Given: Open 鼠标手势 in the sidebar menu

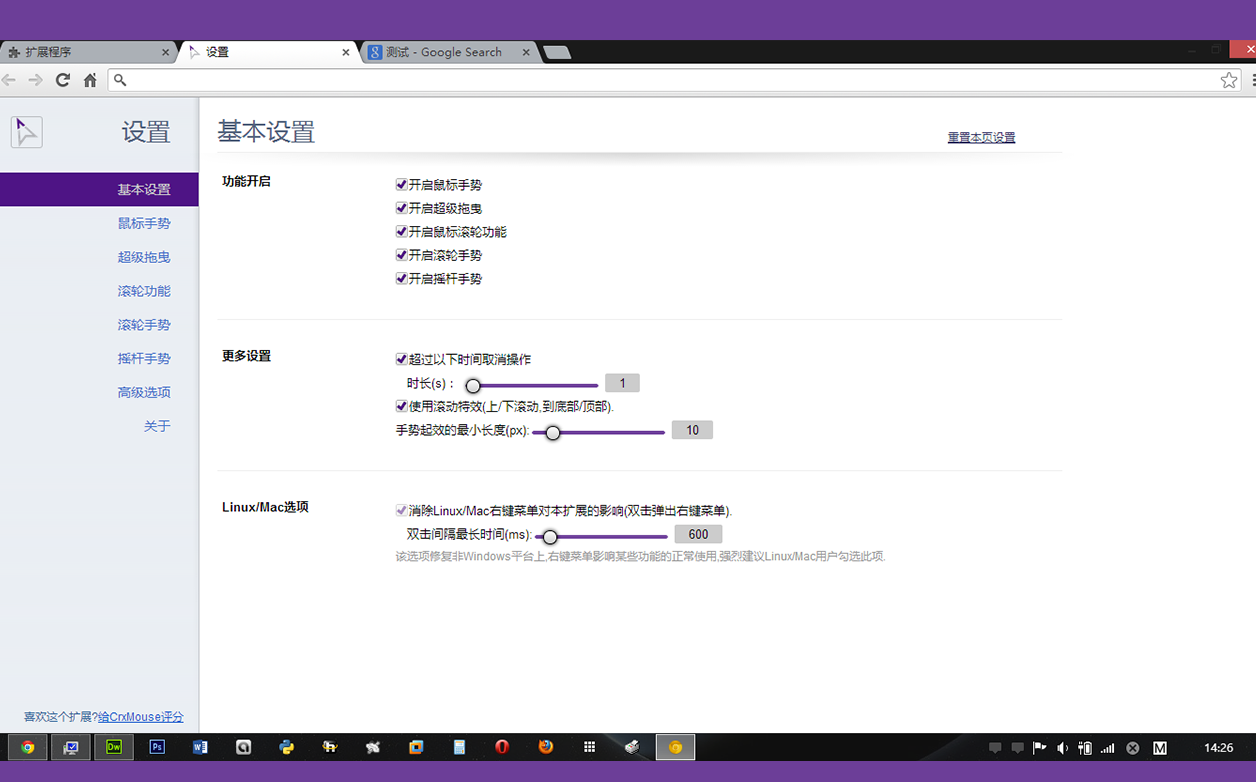Looking at the screenshot, I should click(x=144, y=223).
